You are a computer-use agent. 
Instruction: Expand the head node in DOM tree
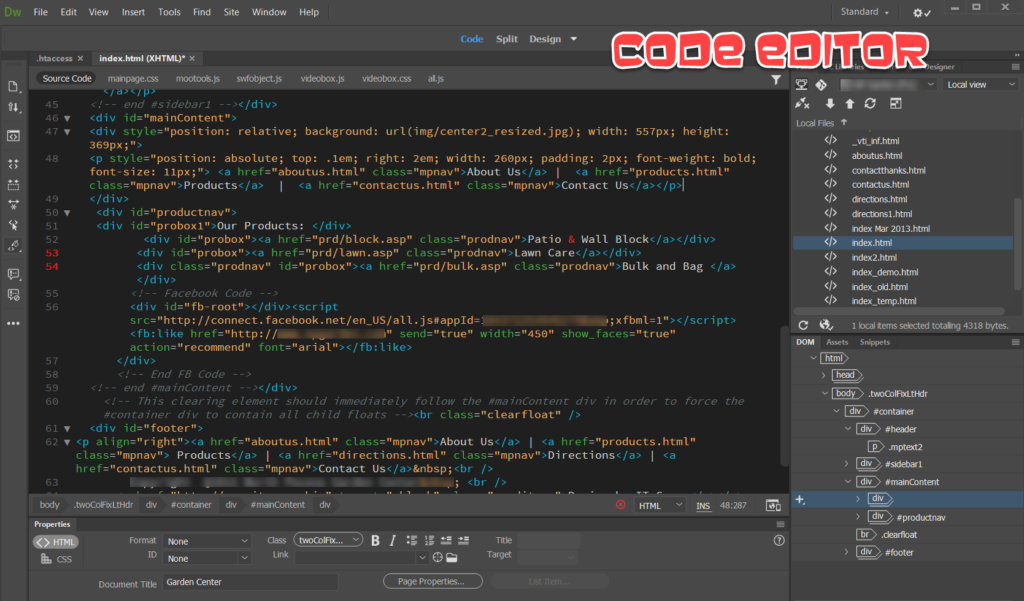pos(824,375)
